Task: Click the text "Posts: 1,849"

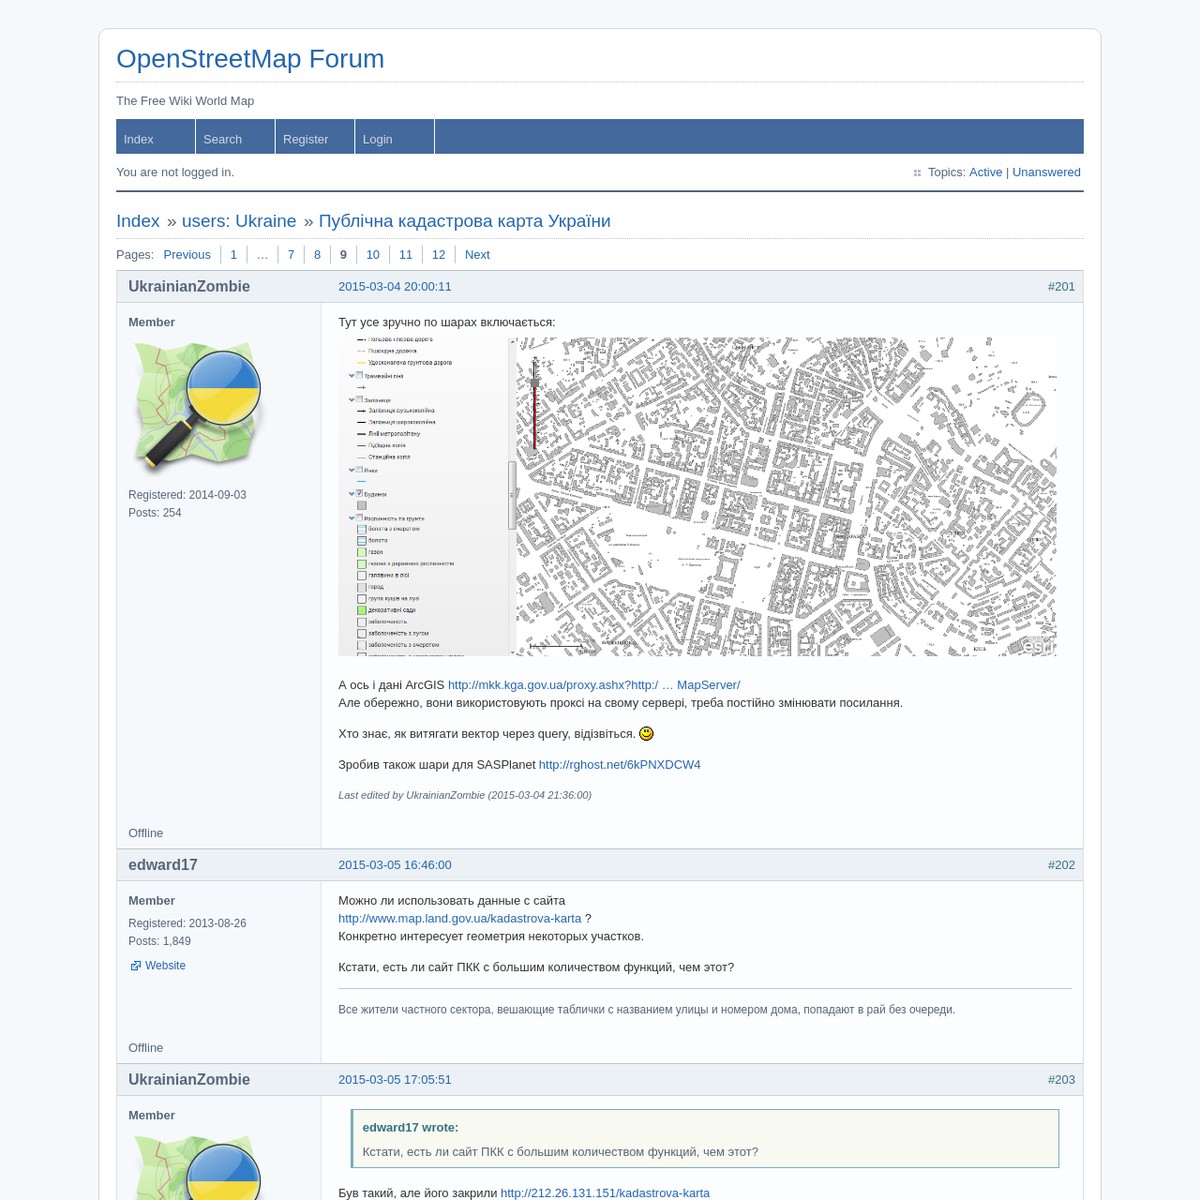Action: click(160, 942)
